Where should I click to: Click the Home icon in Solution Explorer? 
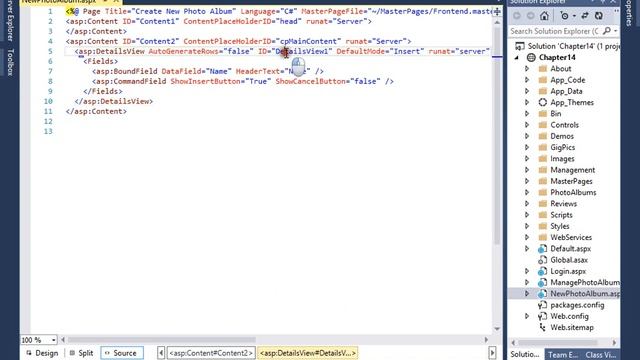tap(544, 16)
